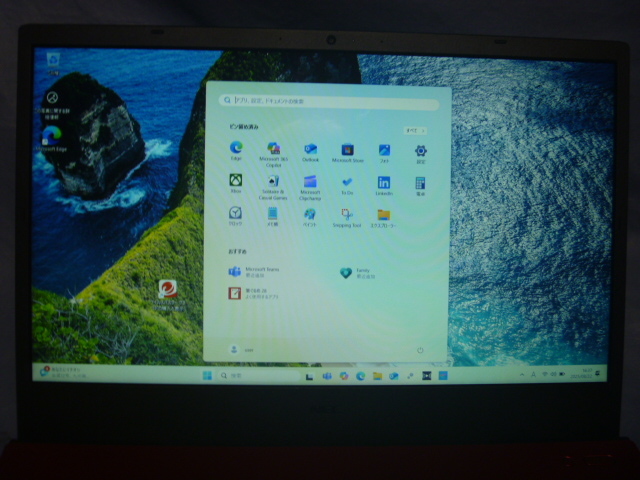Image resolution: width=640 pixels, height=480 pixels.
Task: Open Microsoft Store from Start menu
Action: [x=347, y=153]
